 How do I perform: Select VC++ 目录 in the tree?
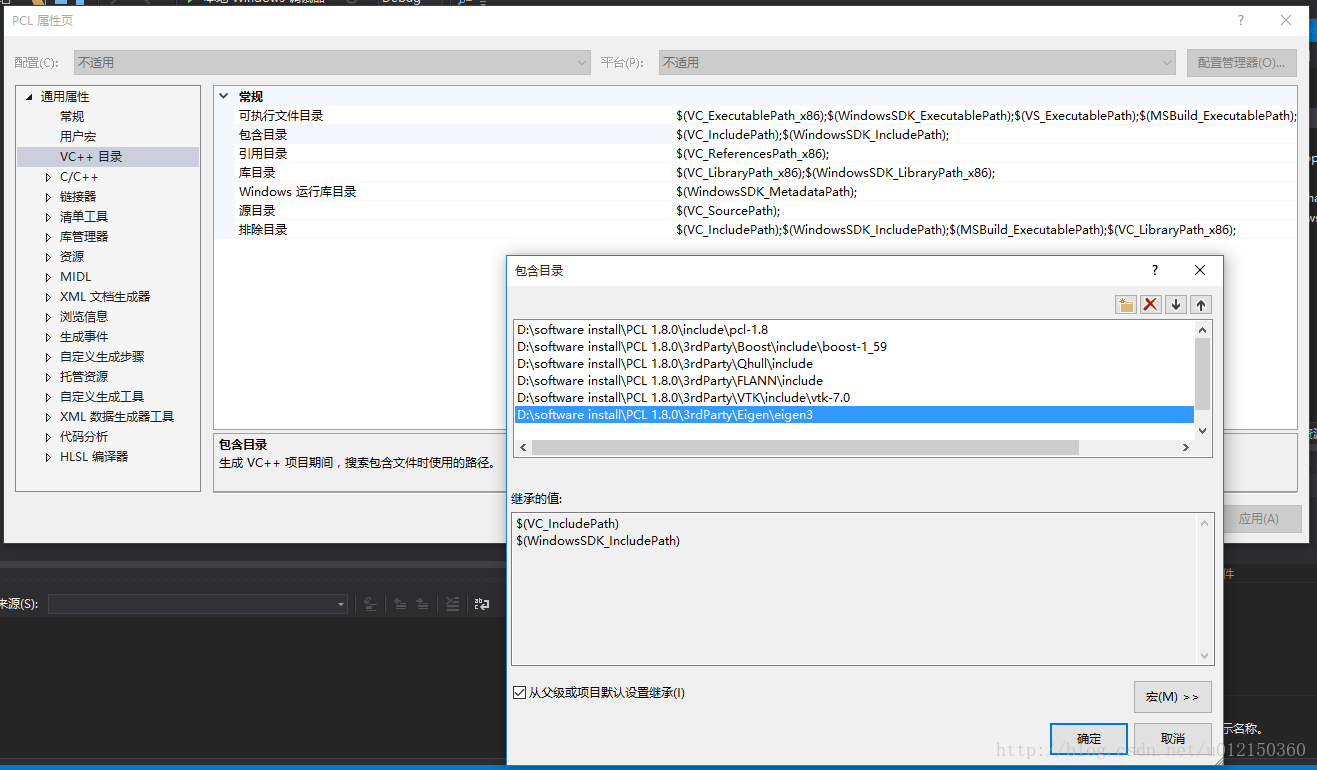tap(91, 157)
